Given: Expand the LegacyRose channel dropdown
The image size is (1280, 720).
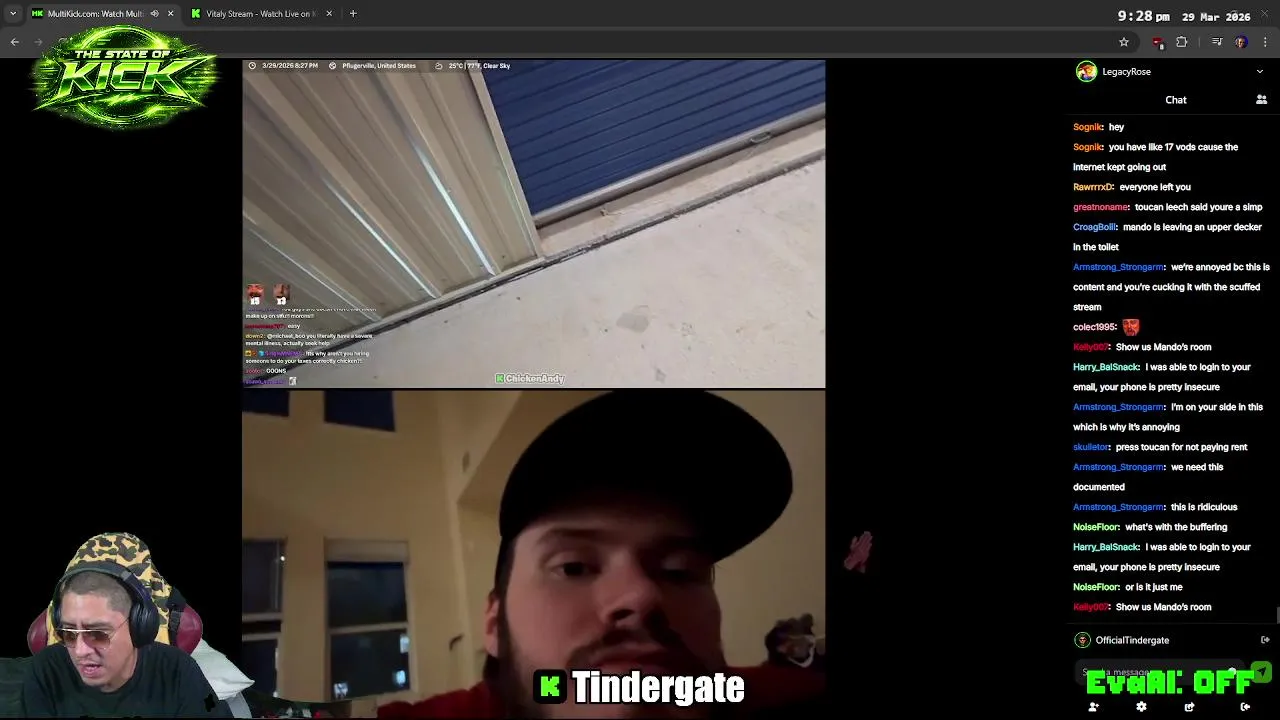Looking at the screenshot, I should [x=1259, y=72].
